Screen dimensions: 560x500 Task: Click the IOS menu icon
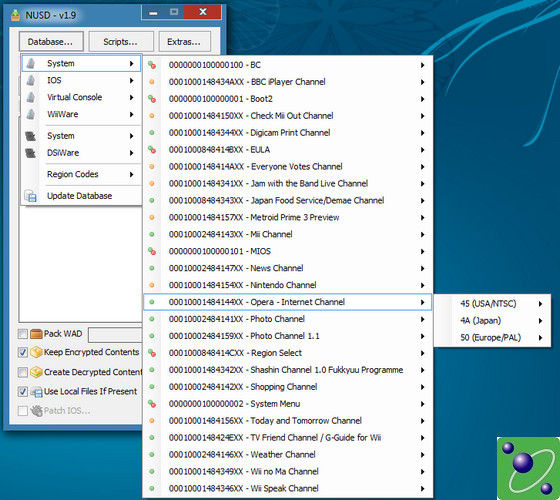31,80
